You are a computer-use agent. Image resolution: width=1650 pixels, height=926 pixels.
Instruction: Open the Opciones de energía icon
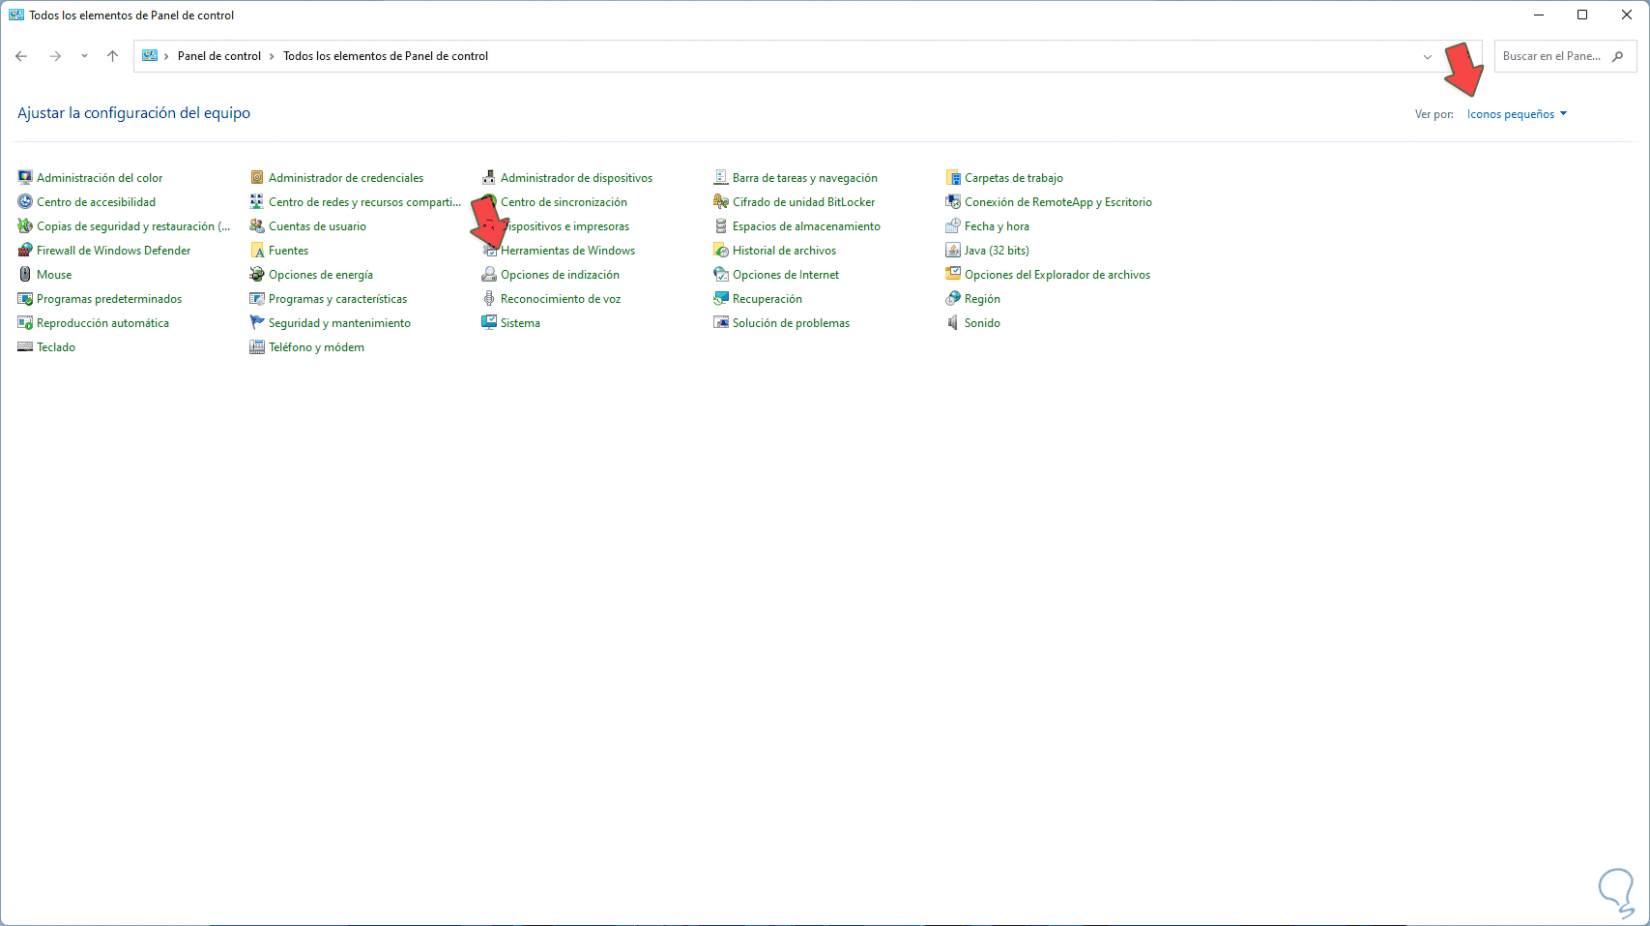(x=257, y=274)
